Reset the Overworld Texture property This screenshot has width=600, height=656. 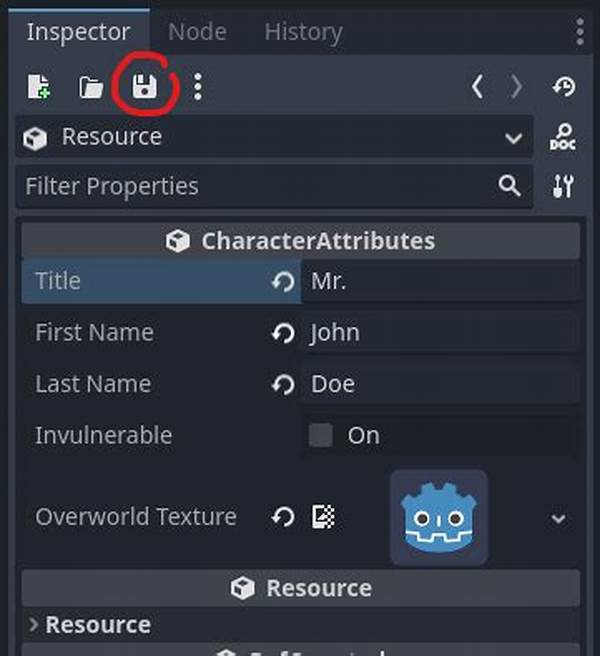pyautogui.click(x=283, y=517)
